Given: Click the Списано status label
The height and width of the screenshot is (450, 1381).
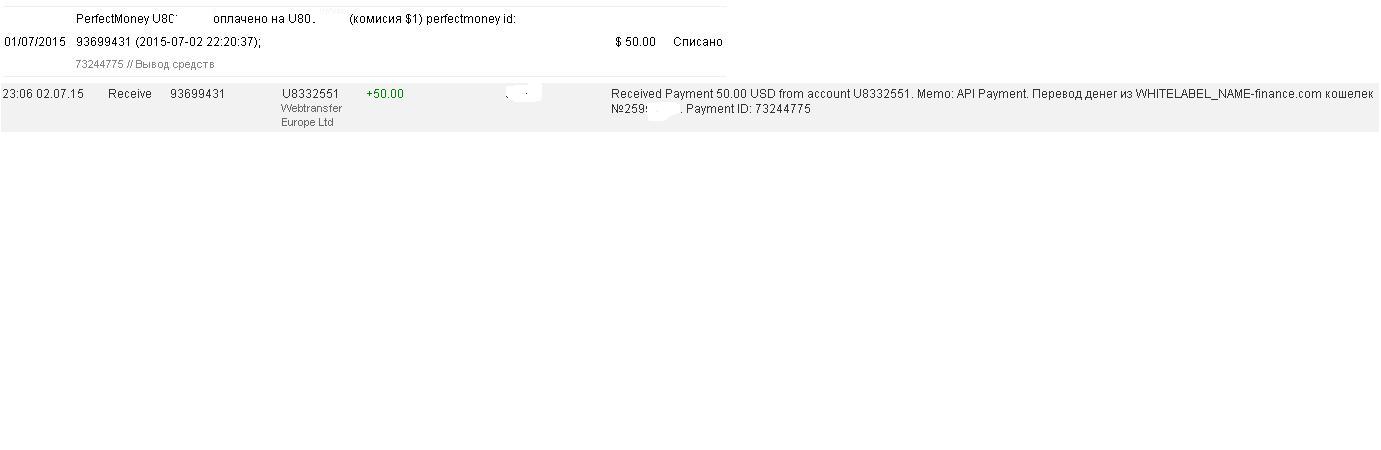Looking at the screenshot, I should coord(697,42).
